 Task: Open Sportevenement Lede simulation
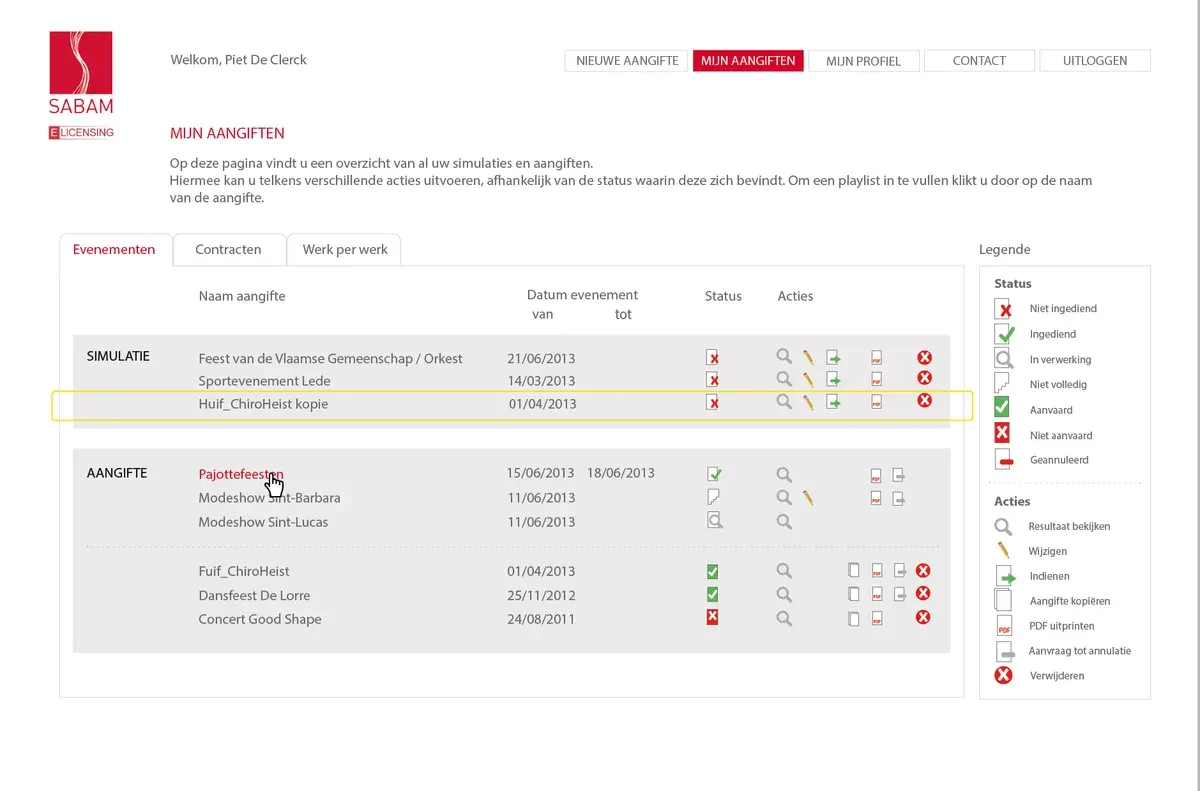pyautogui.click(x=264, y=381)
